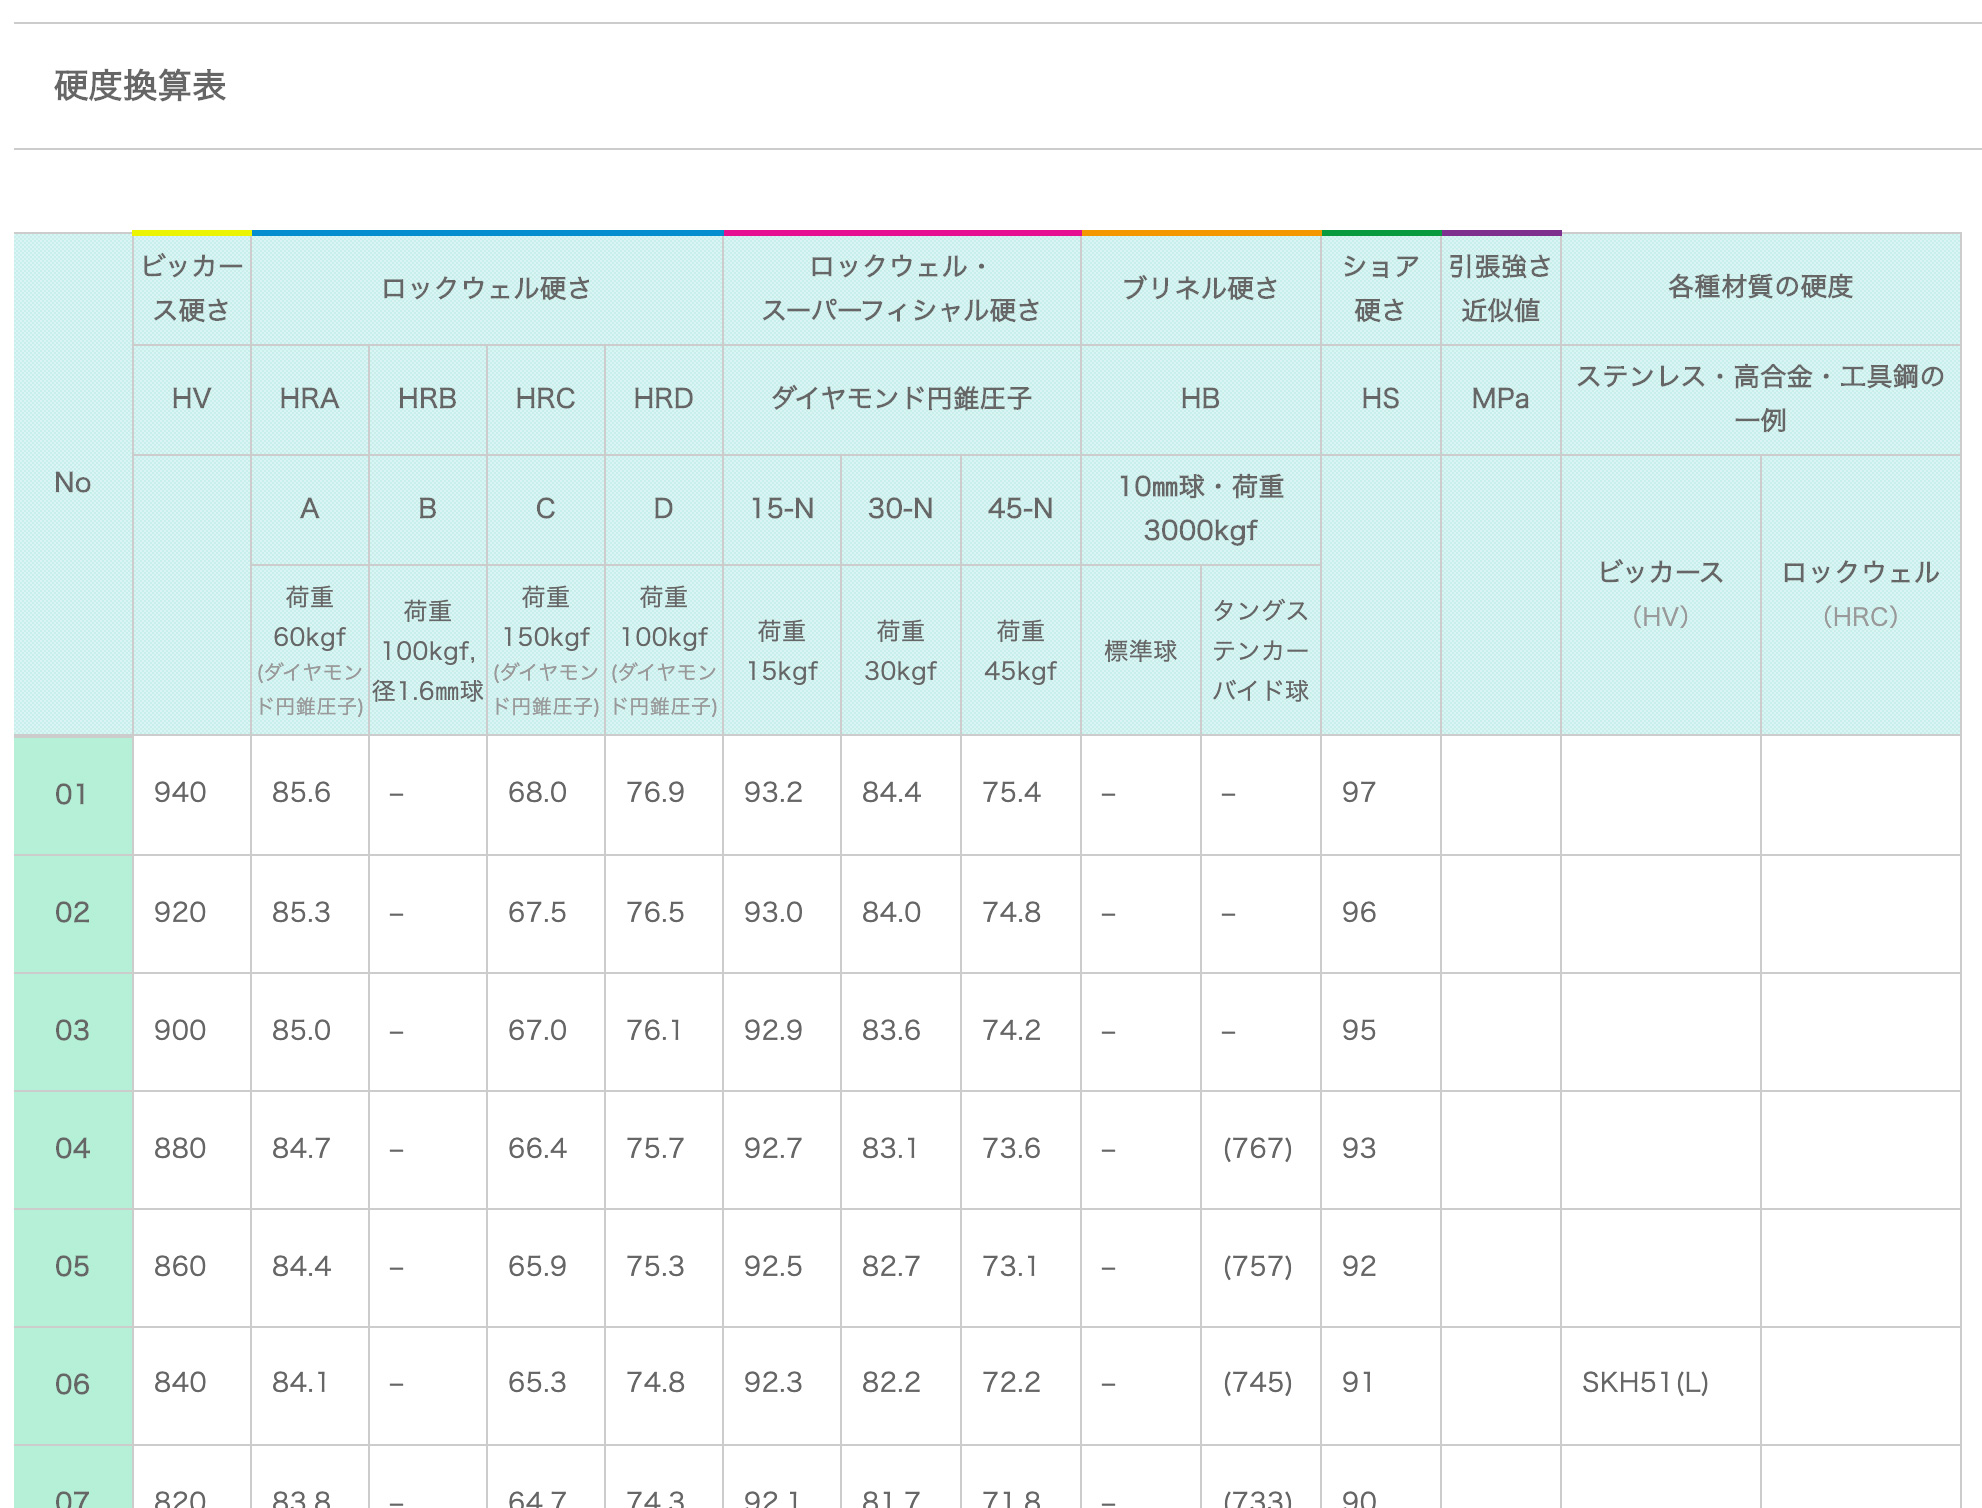Click Brinell value (745)

pyautogui.click(x=1258, y=1383)
